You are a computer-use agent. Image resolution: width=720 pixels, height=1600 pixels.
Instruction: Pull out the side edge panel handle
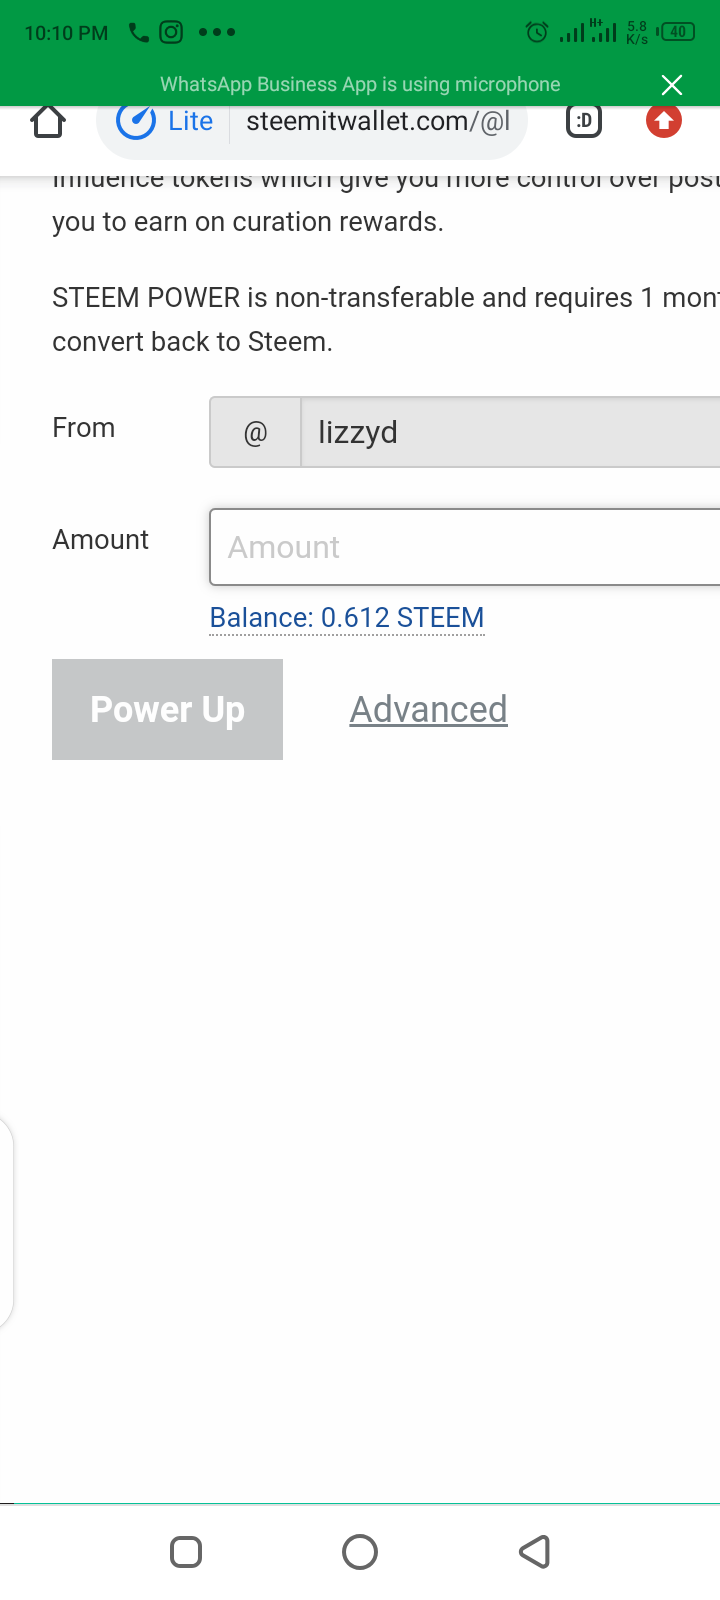coord(6,1222)
